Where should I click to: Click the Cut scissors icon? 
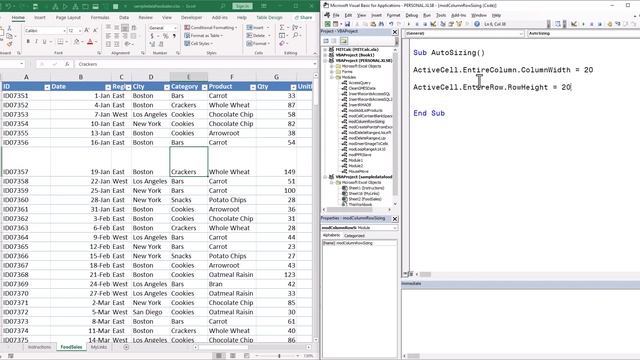[9, 29]
